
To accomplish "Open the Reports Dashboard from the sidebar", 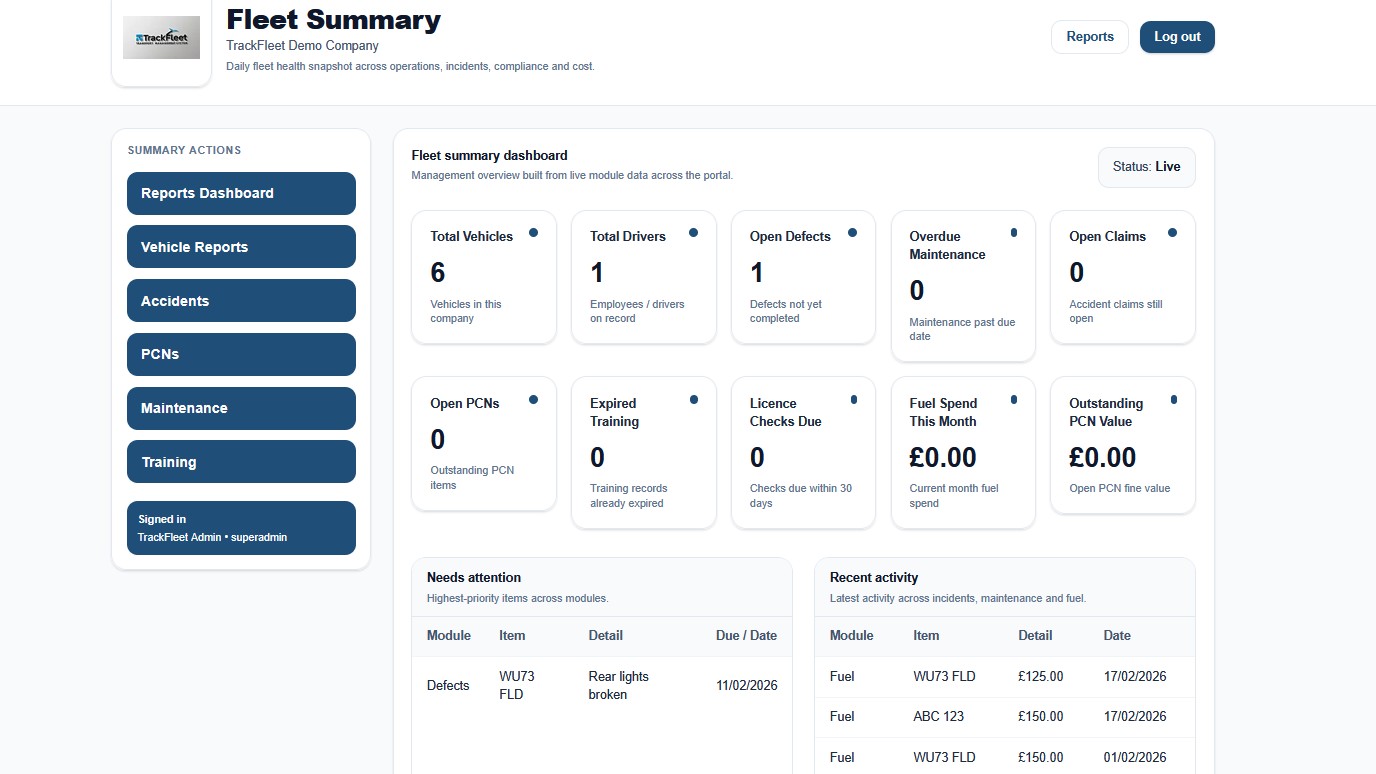I will (x=240, y=193).
